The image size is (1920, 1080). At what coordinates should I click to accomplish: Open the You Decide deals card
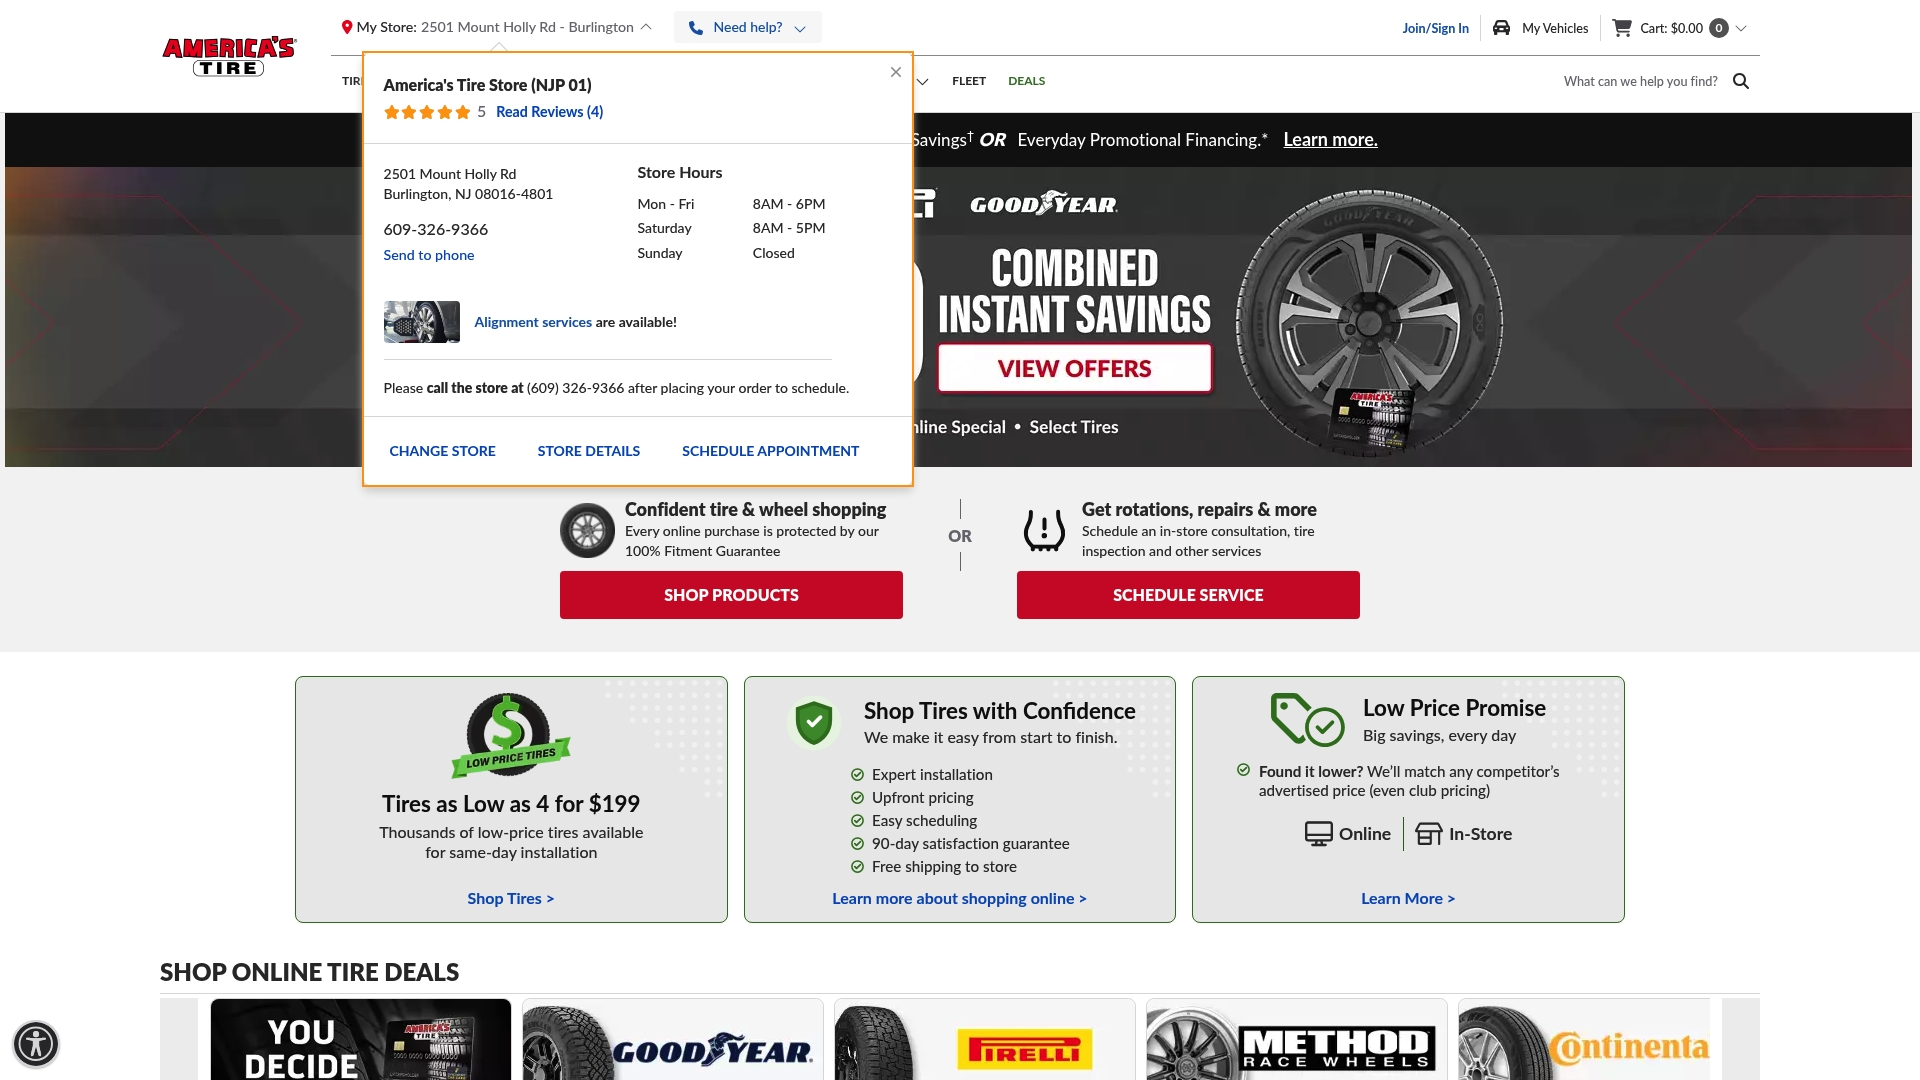tap(361, 1040)
